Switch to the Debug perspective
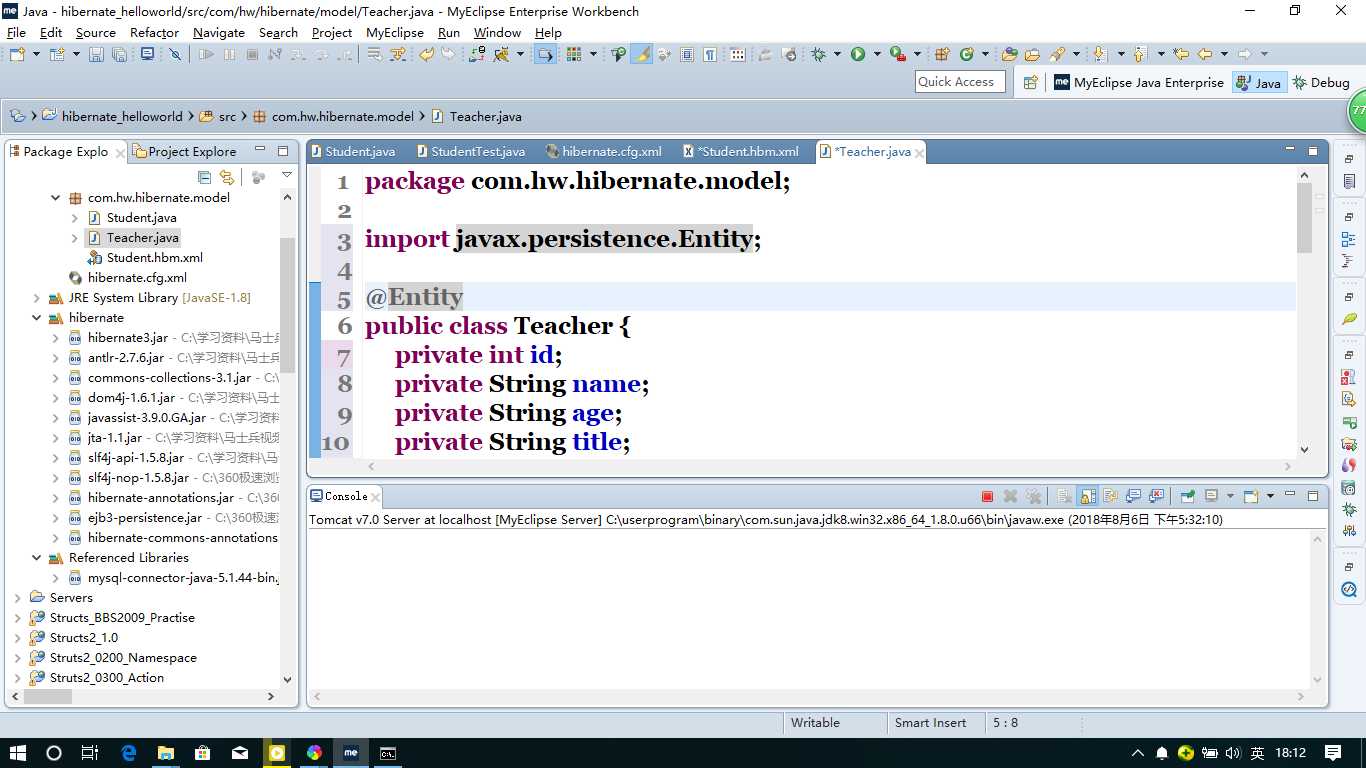The image size is (1366, 768). point(1321,83)
